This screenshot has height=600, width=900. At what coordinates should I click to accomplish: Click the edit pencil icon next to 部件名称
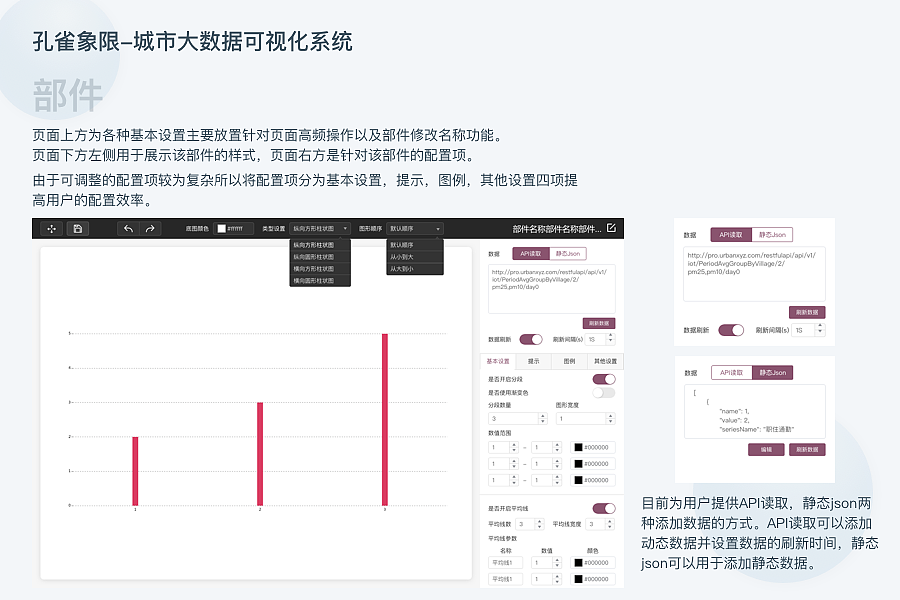tap(613, 228)
